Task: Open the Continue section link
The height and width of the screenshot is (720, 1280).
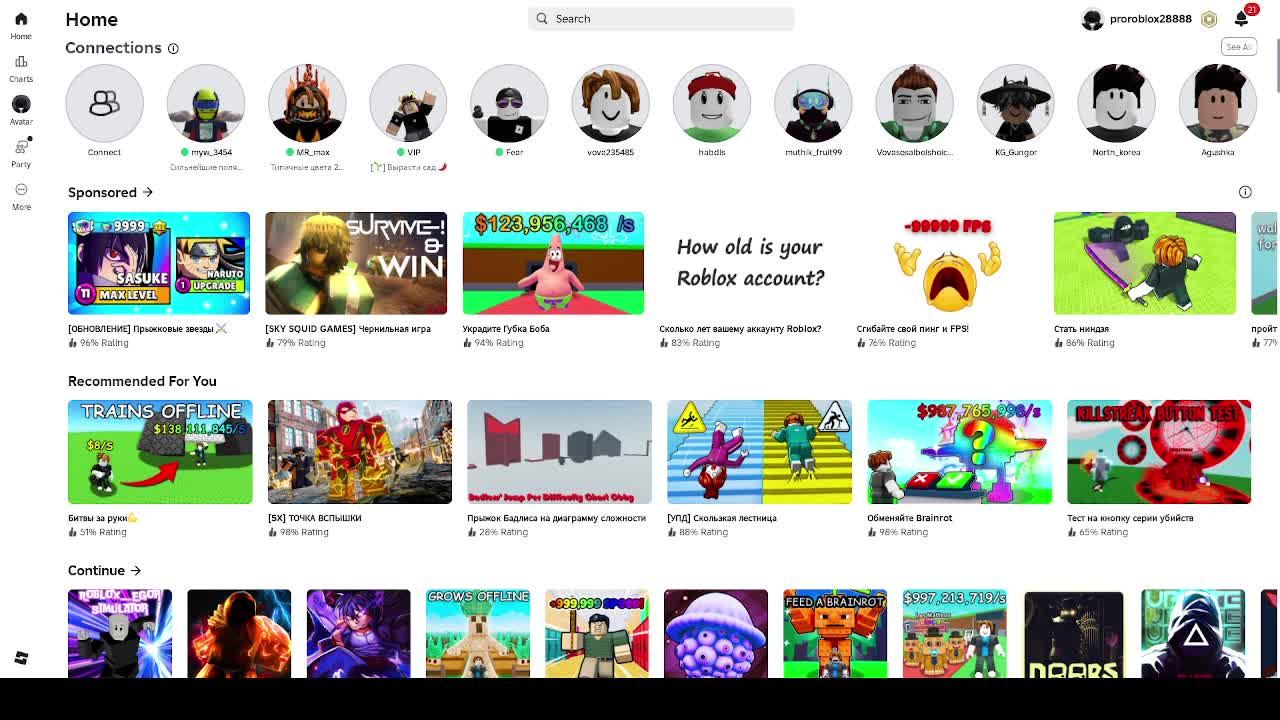Action: [x=104, y=570]
